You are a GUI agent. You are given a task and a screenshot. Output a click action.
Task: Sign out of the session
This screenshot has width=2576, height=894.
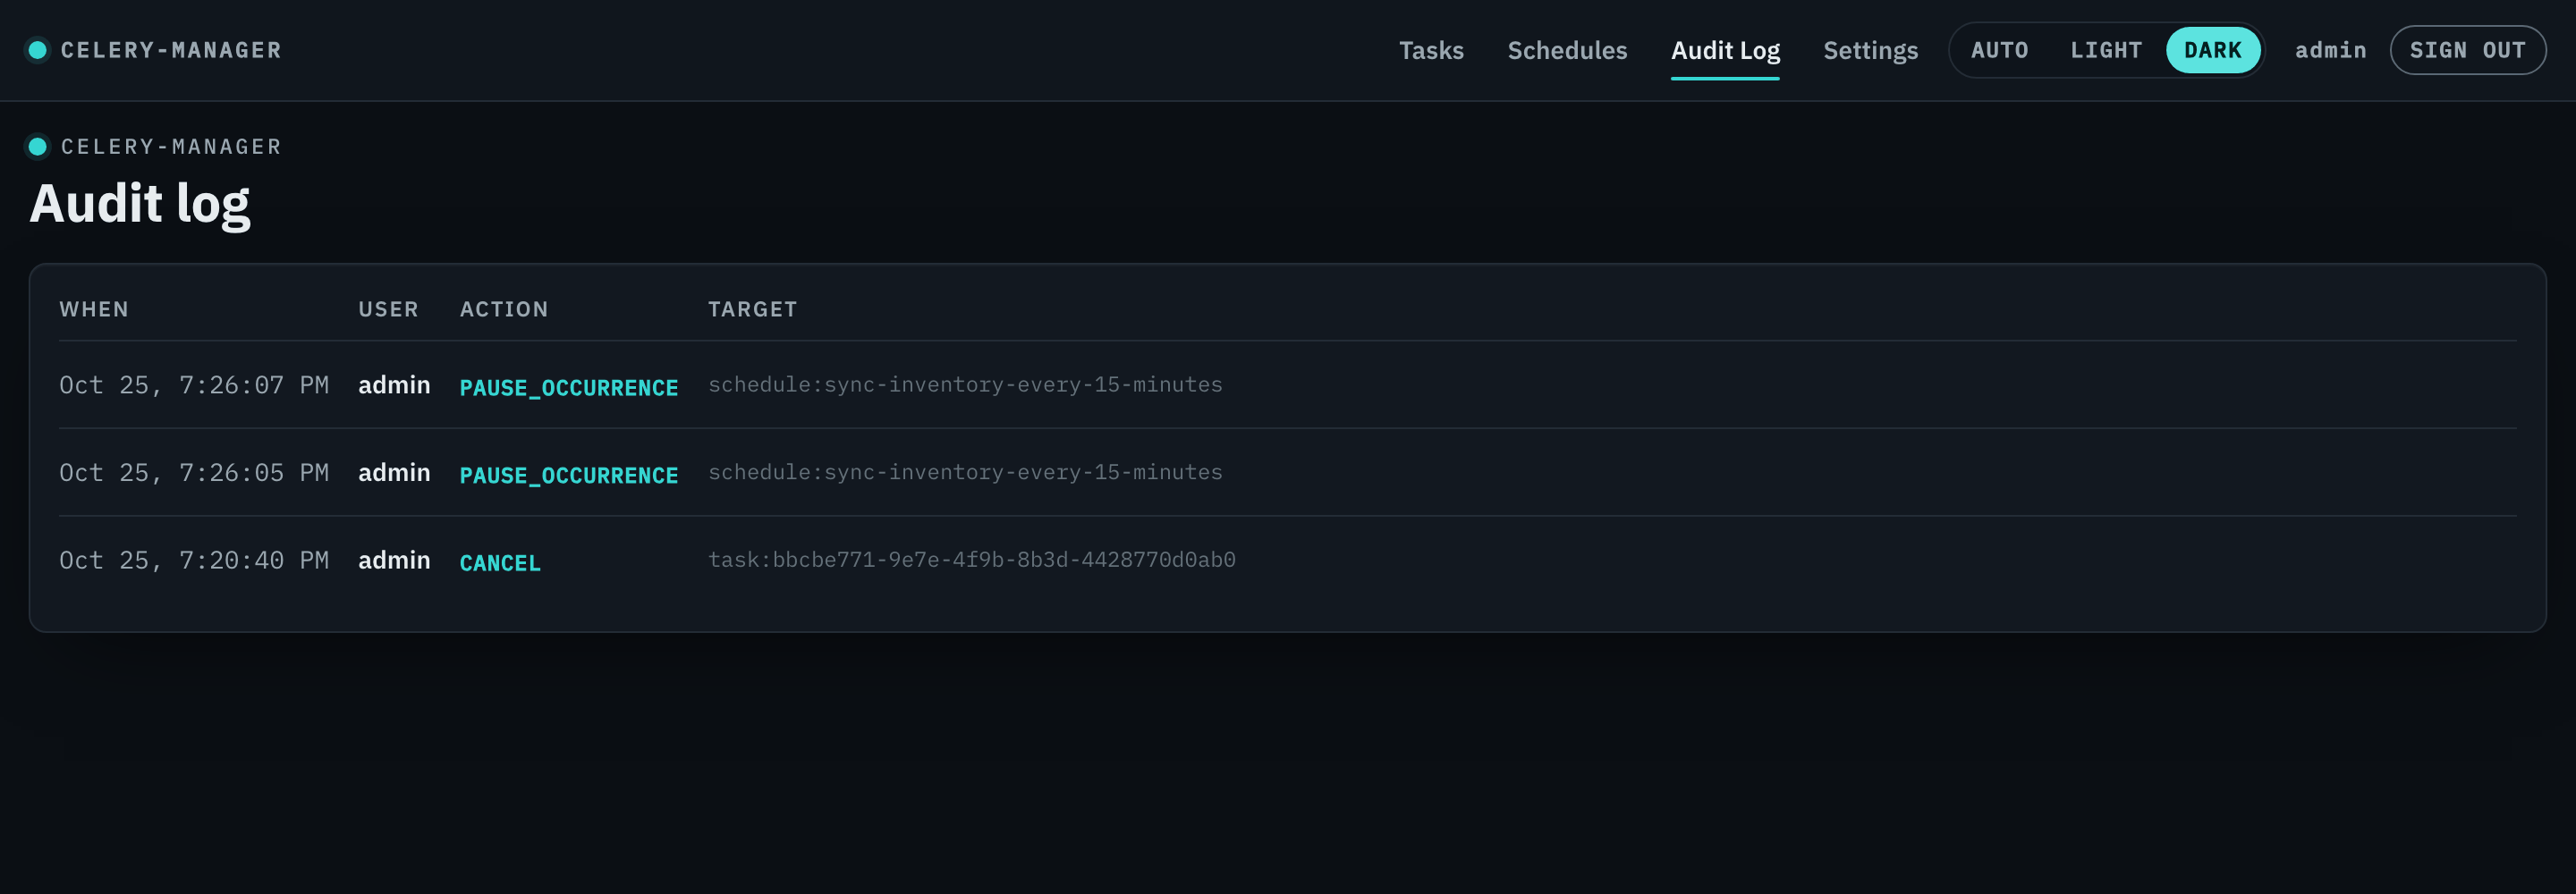pyautogui.click(x=2467, y=50)
